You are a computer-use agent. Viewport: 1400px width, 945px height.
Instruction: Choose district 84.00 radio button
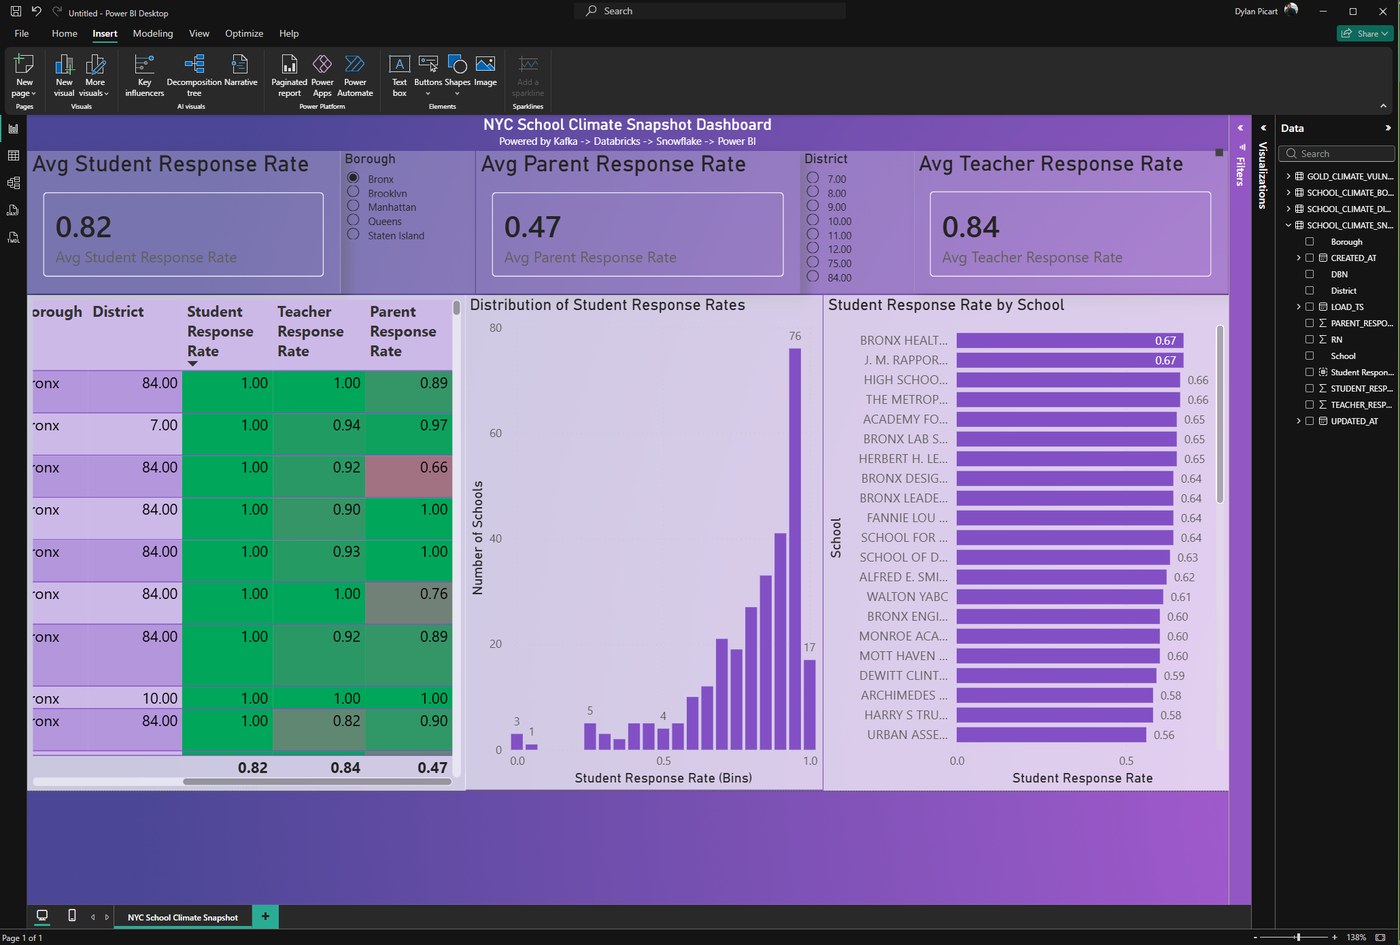[x=812, y=276]
